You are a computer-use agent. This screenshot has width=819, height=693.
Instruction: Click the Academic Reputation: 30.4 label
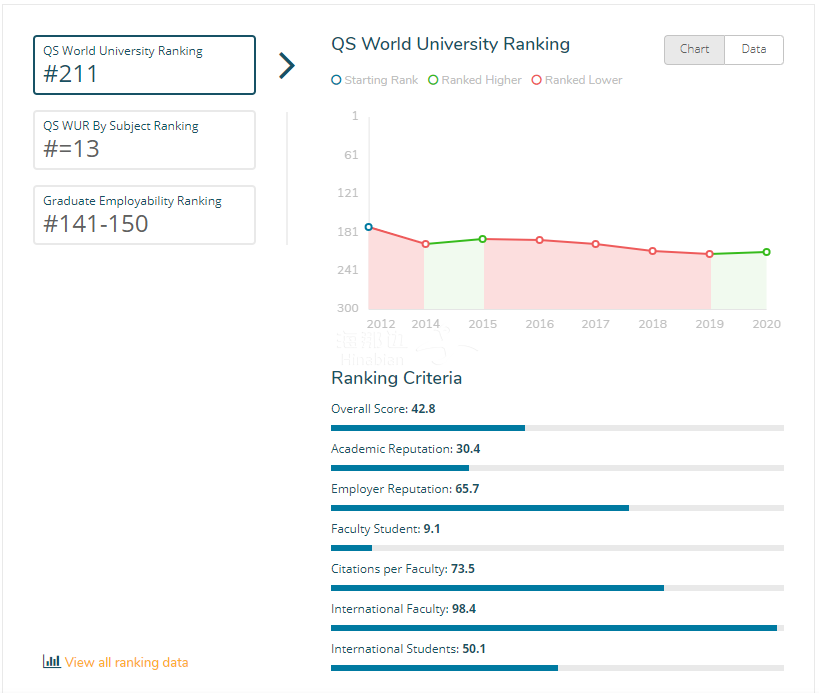click(x=406, y=449)
